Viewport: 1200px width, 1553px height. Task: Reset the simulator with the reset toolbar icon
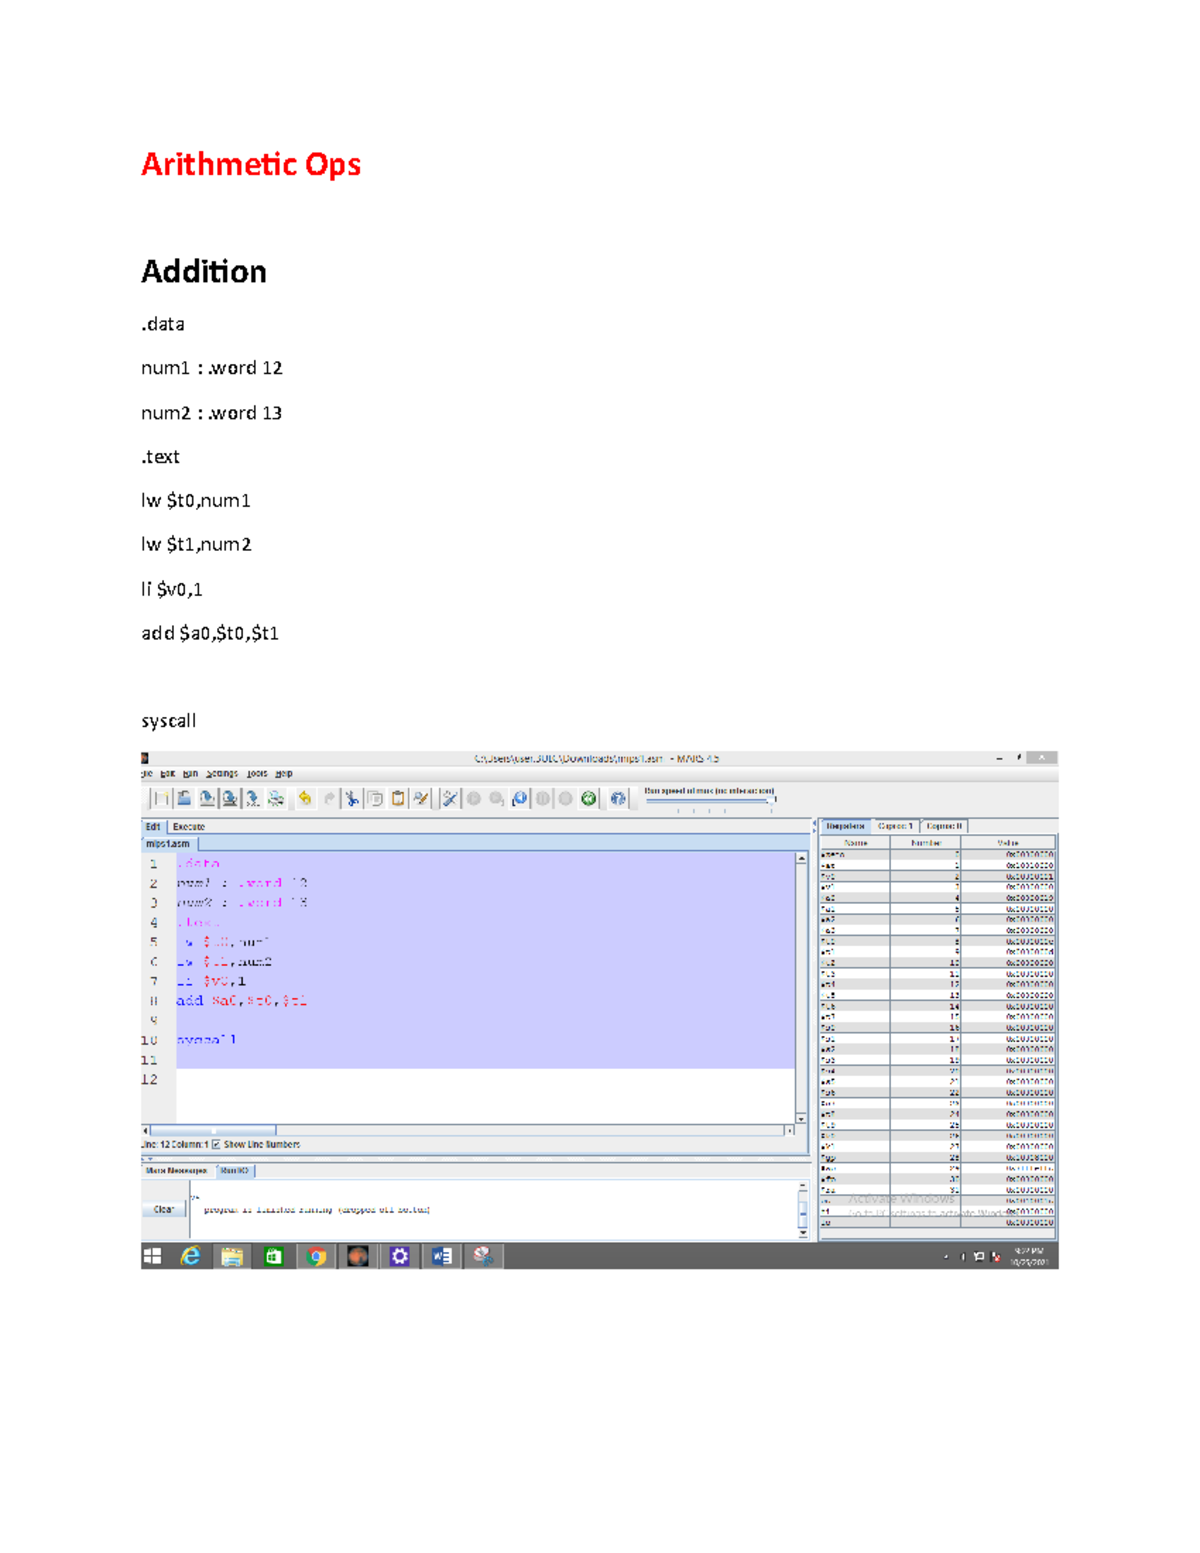coord(588,798)
